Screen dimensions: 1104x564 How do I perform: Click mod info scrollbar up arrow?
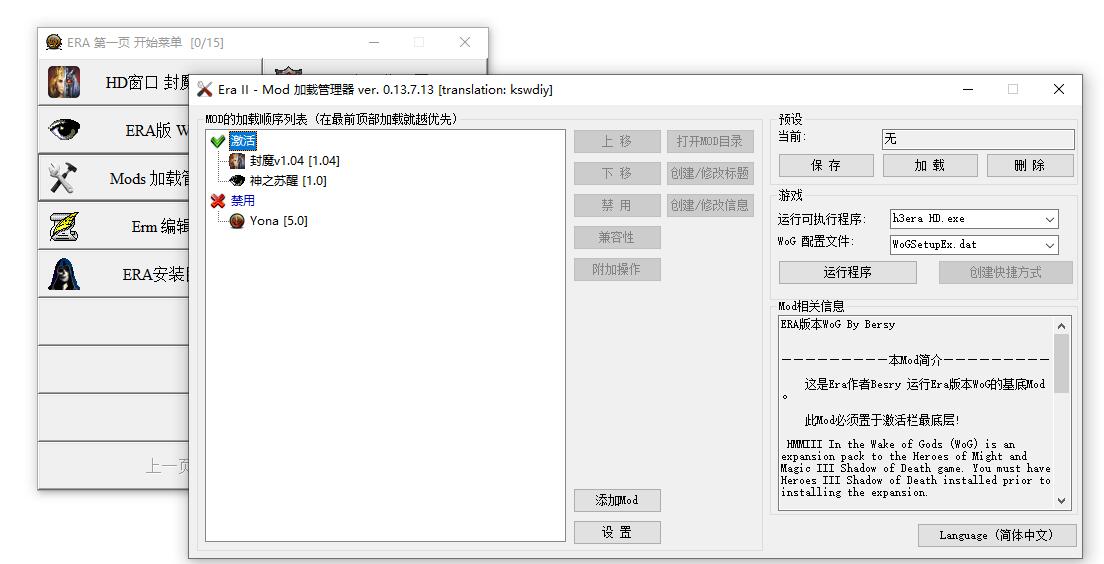pyautogui.click(x=1062, y=326)
